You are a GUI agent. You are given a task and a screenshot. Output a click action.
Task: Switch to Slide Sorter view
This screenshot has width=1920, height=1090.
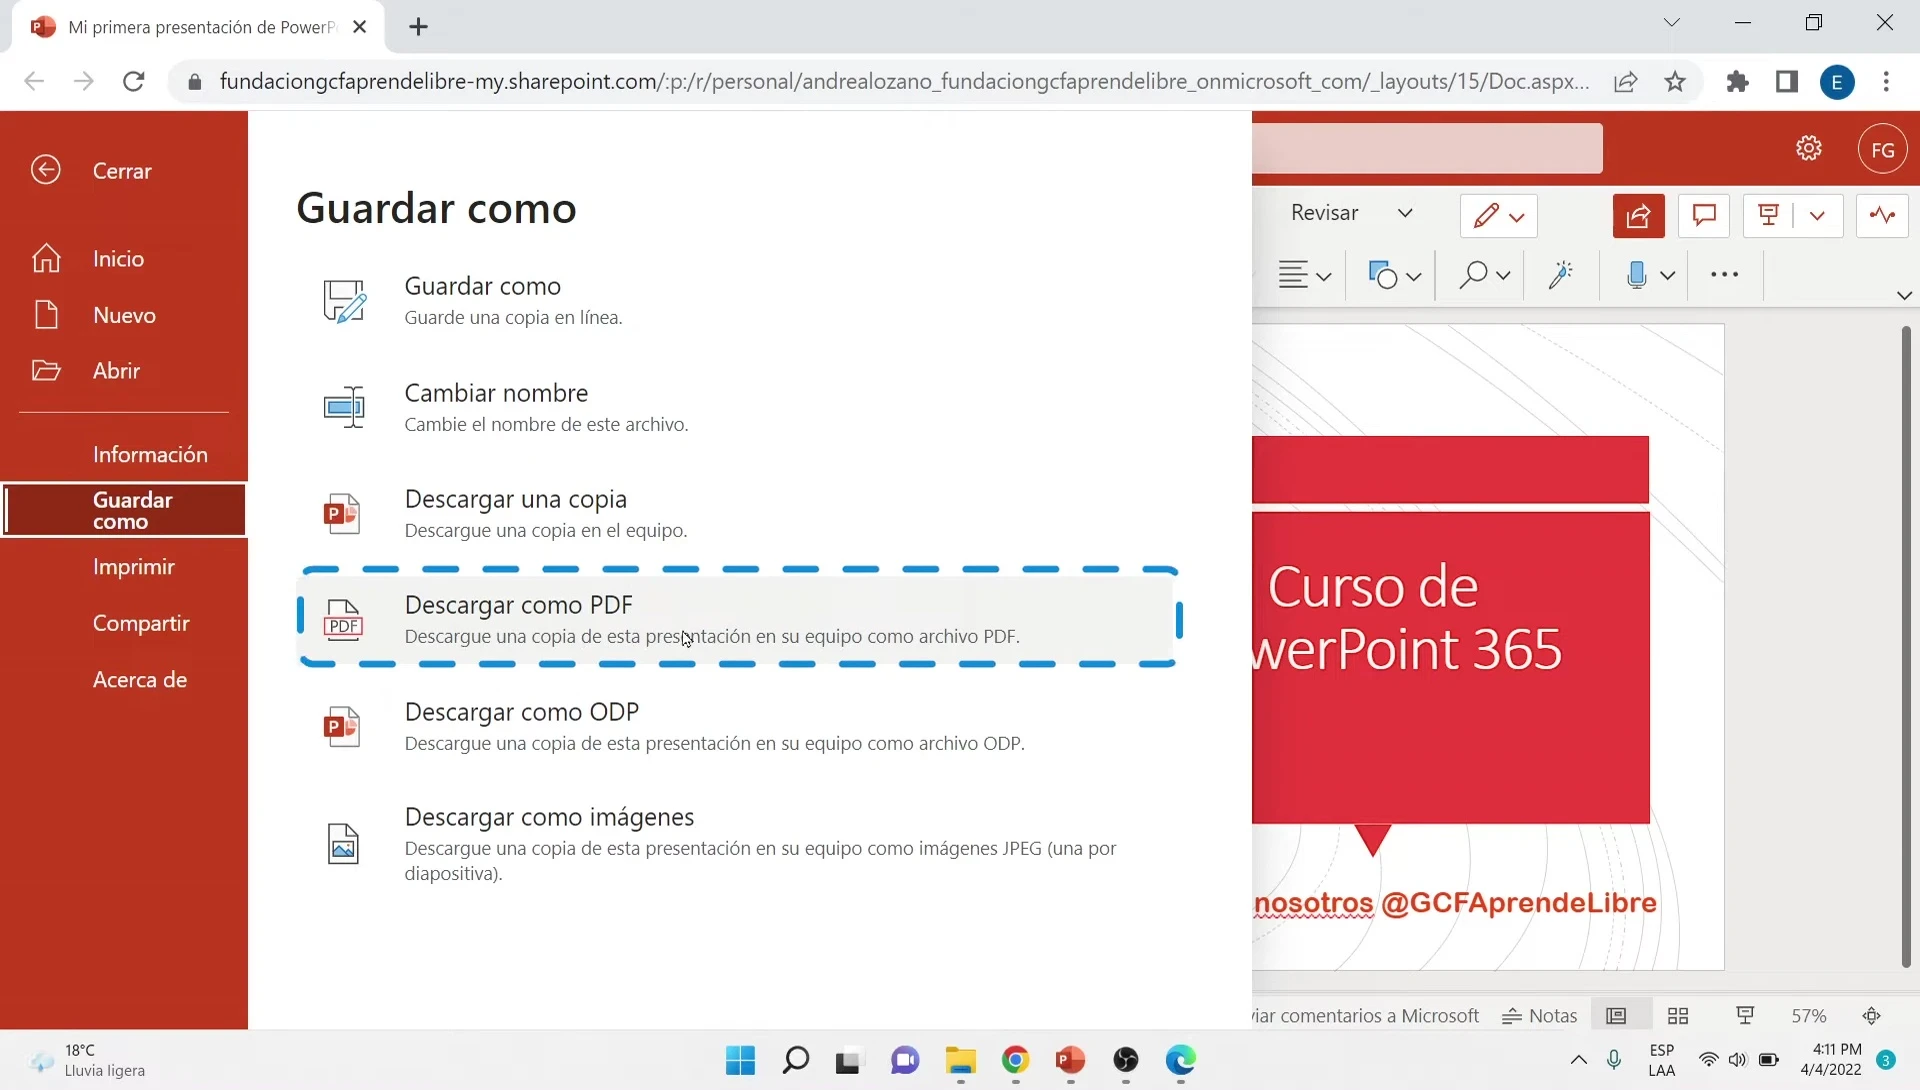pos(1678,1016)
